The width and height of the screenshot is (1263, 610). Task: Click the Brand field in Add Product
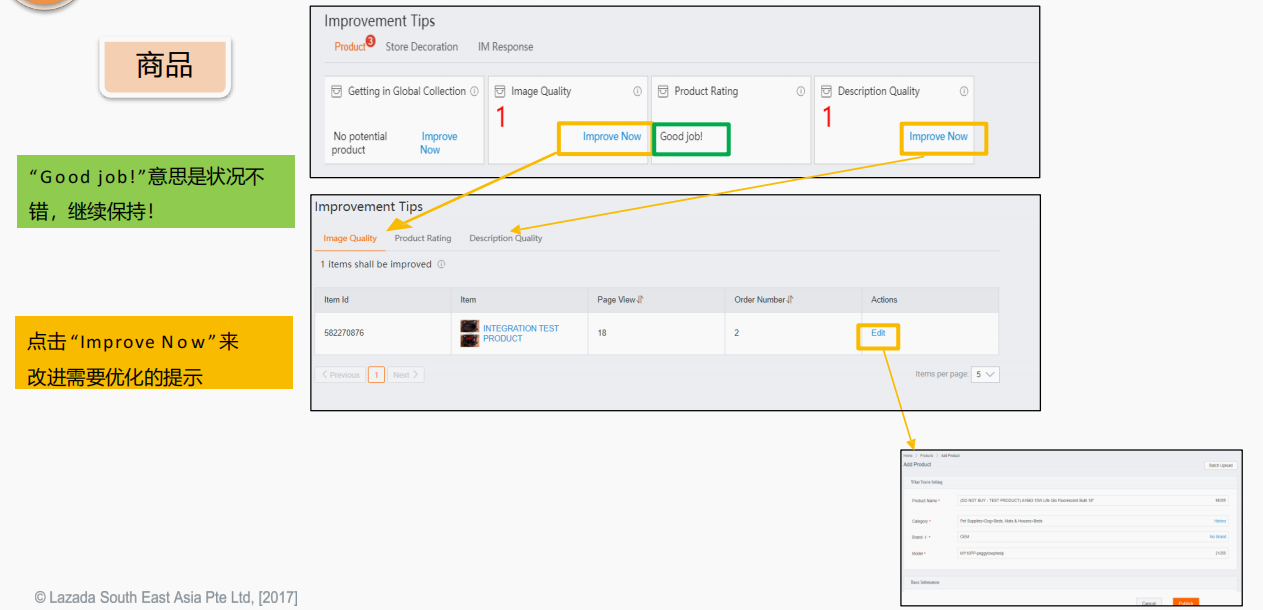(1093, 537)
